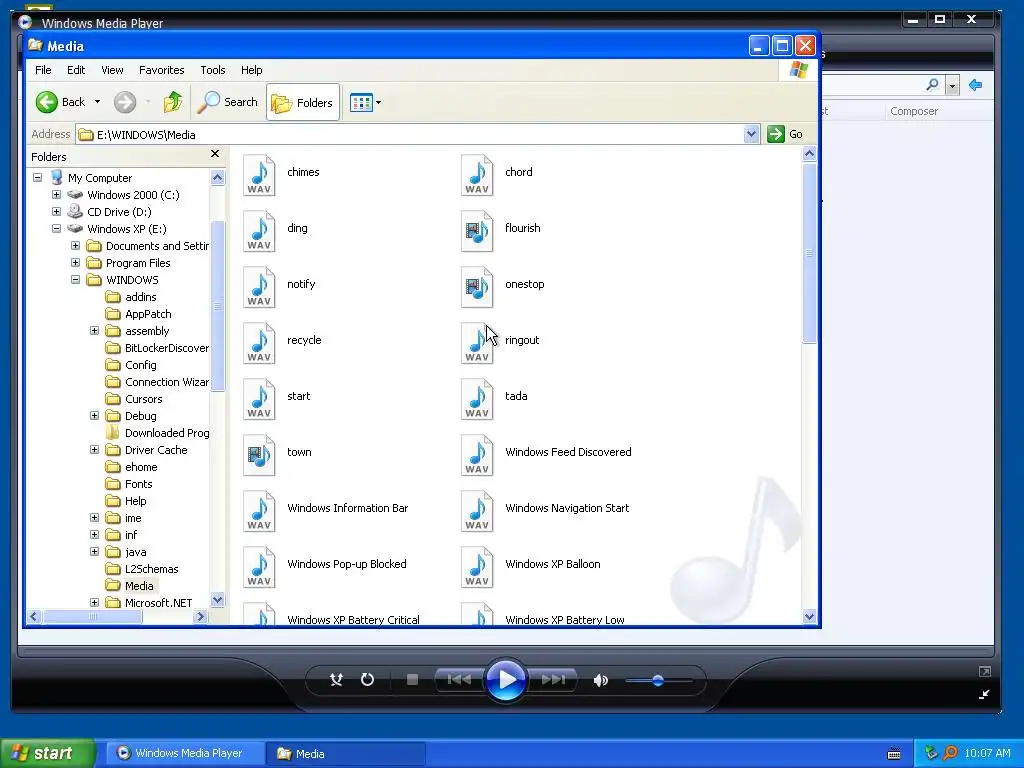1024x768 pixels.
Task: Open Media Player search options dropdown
Action: point(952,86)
